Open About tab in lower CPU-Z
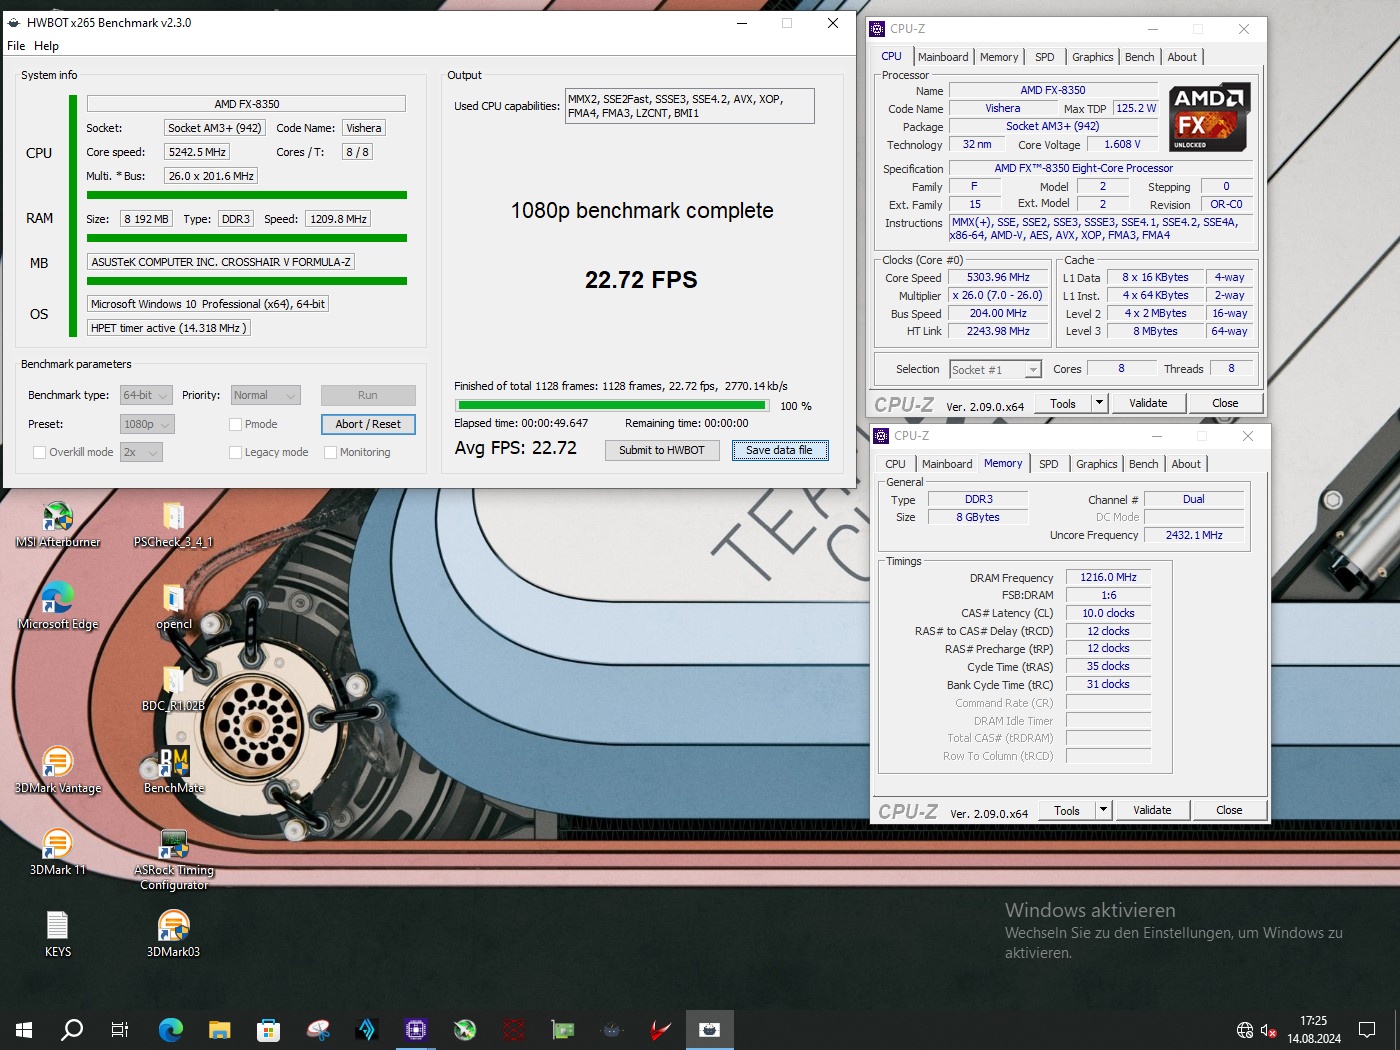This screenshot has width=1400, height=1050. [x=1186, y=464]
